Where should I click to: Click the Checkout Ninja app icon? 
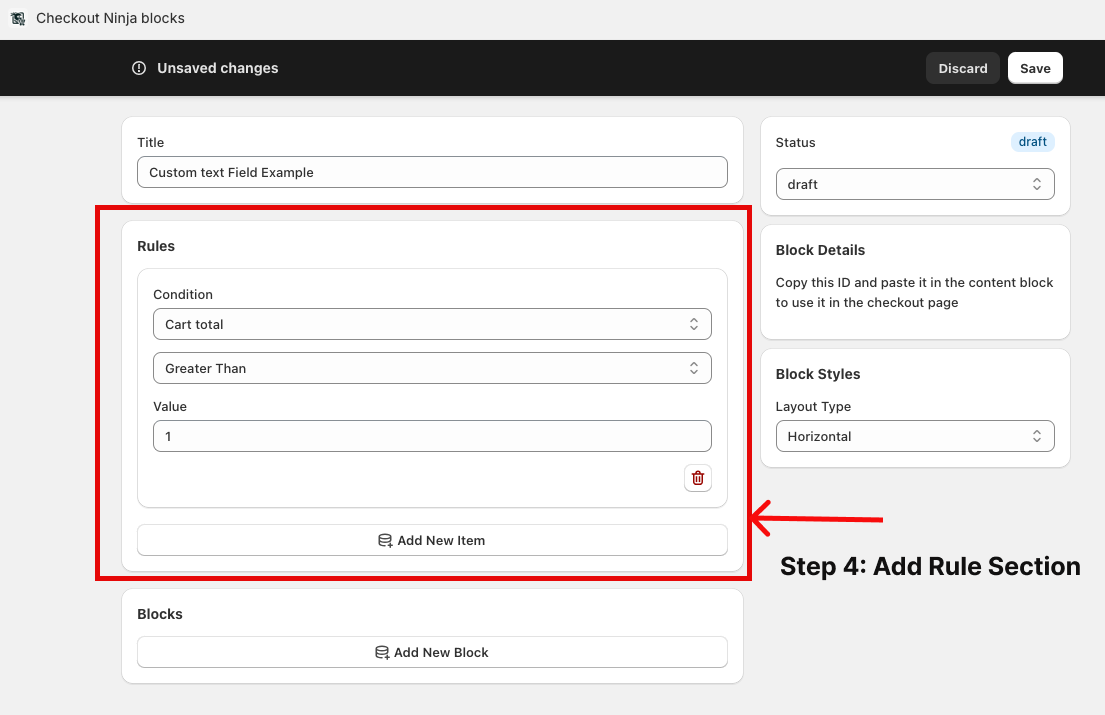pos(17,18)
